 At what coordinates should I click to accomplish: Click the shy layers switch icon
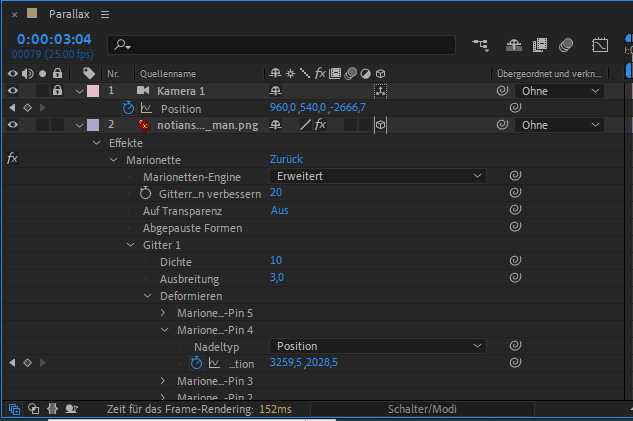pos(513,45)
